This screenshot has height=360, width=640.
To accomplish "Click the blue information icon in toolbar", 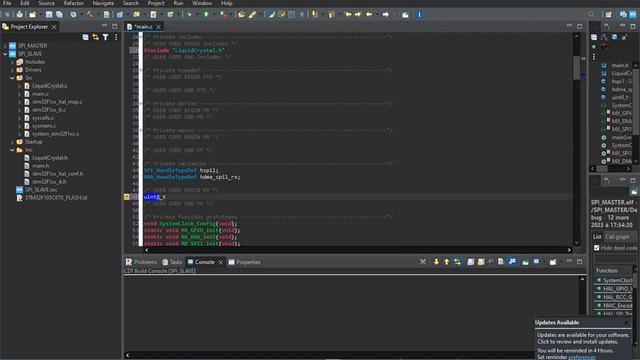I will click(419, 14).
